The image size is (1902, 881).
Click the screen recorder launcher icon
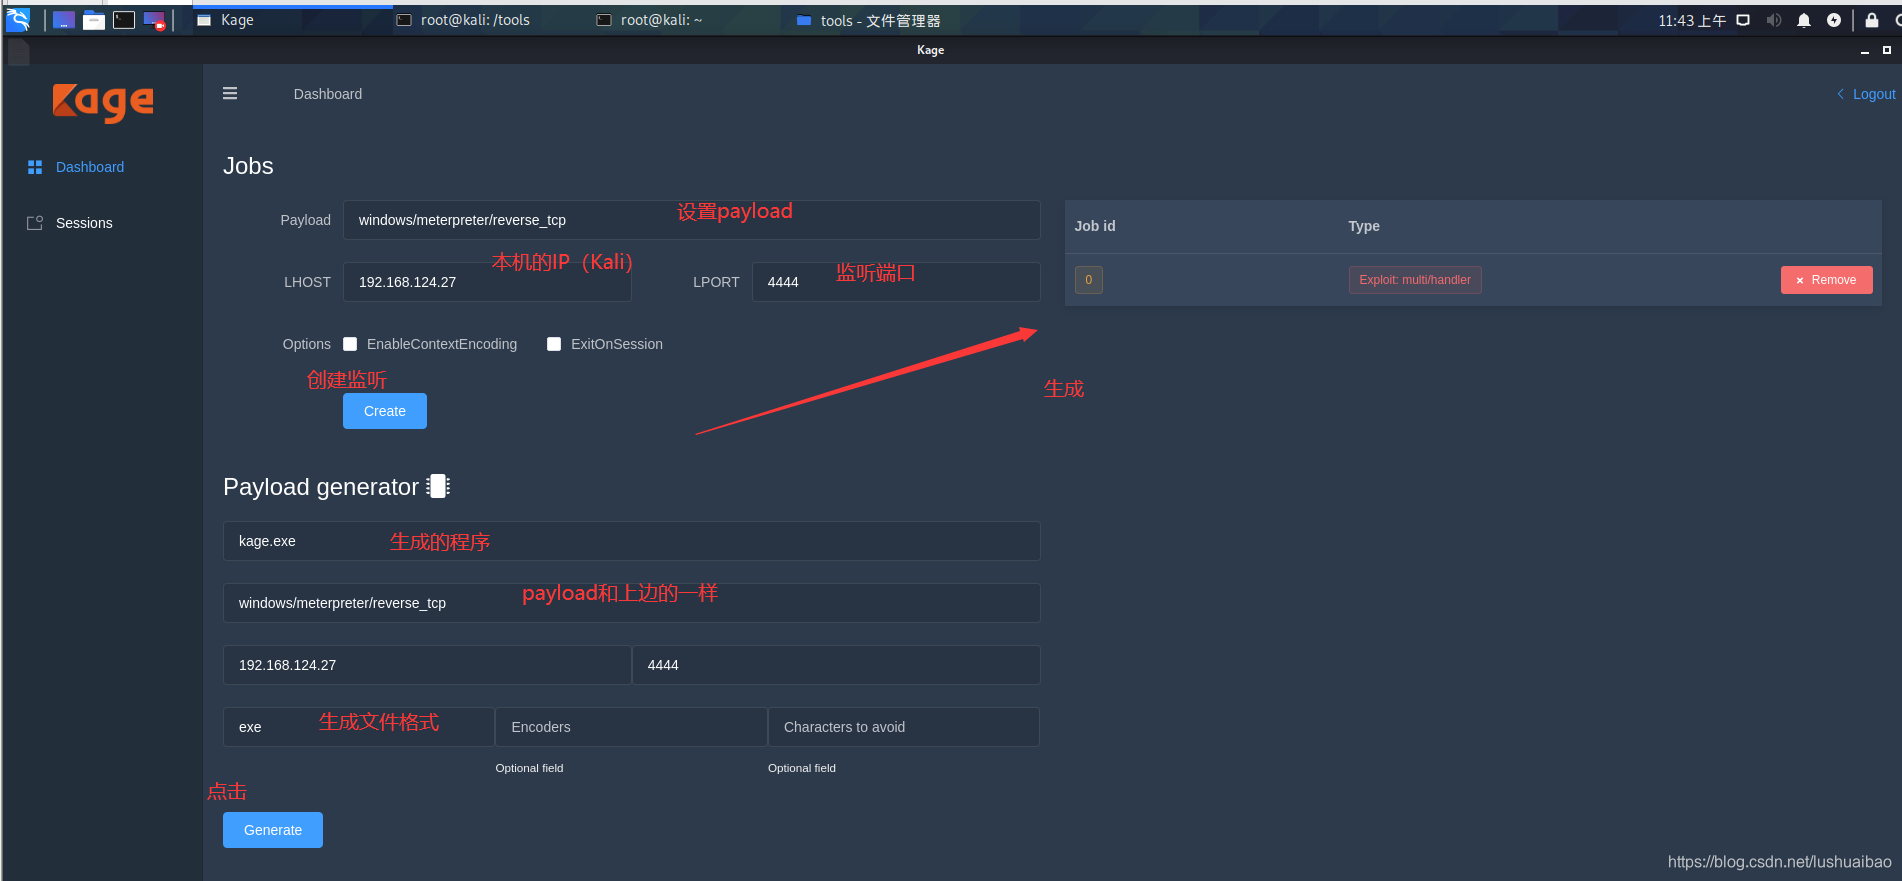point(154,20)
